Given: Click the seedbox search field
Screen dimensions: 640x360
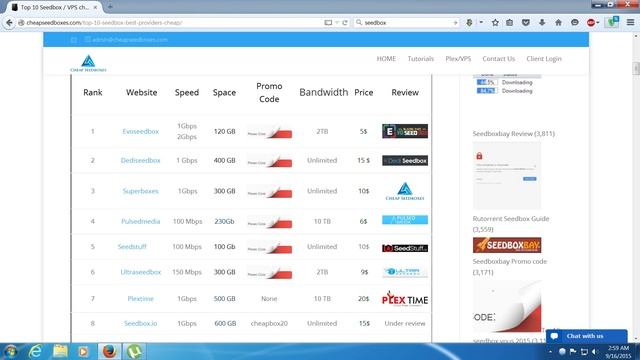Looking at the screenshot, I should [406, 22].
